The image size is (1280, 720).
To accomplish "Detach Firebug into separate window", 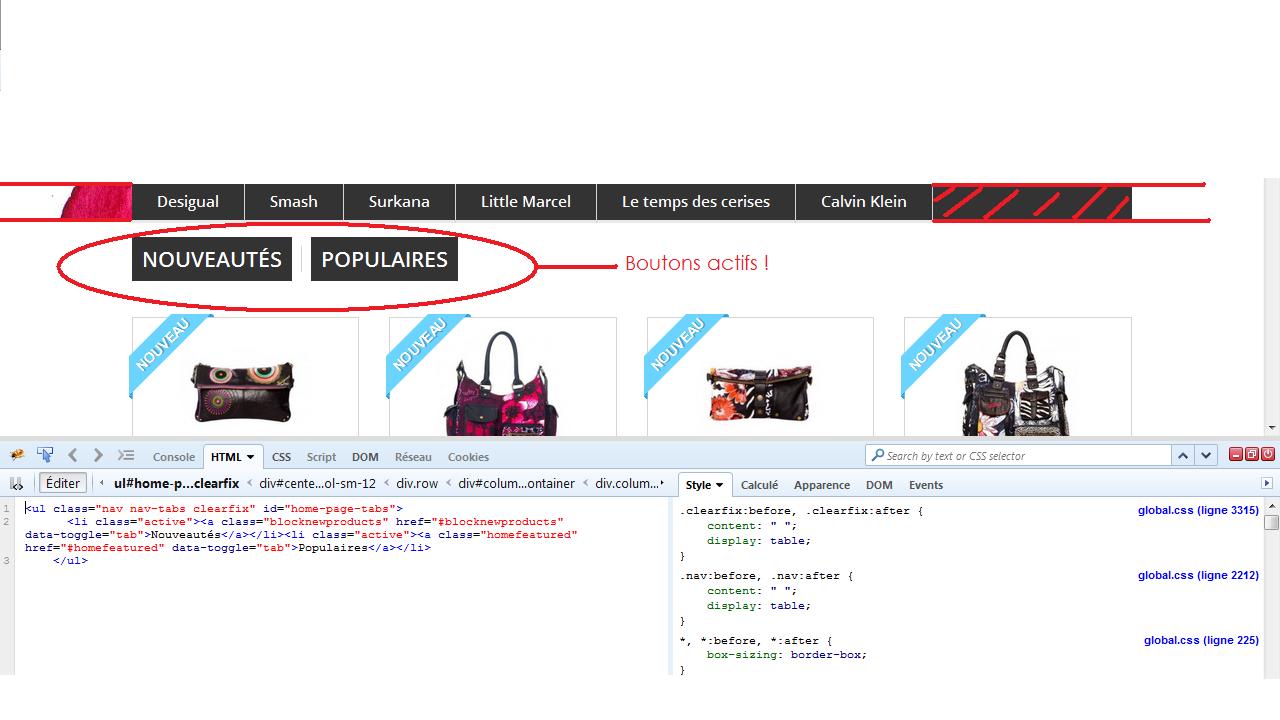I will click(x=1252, y=454).
